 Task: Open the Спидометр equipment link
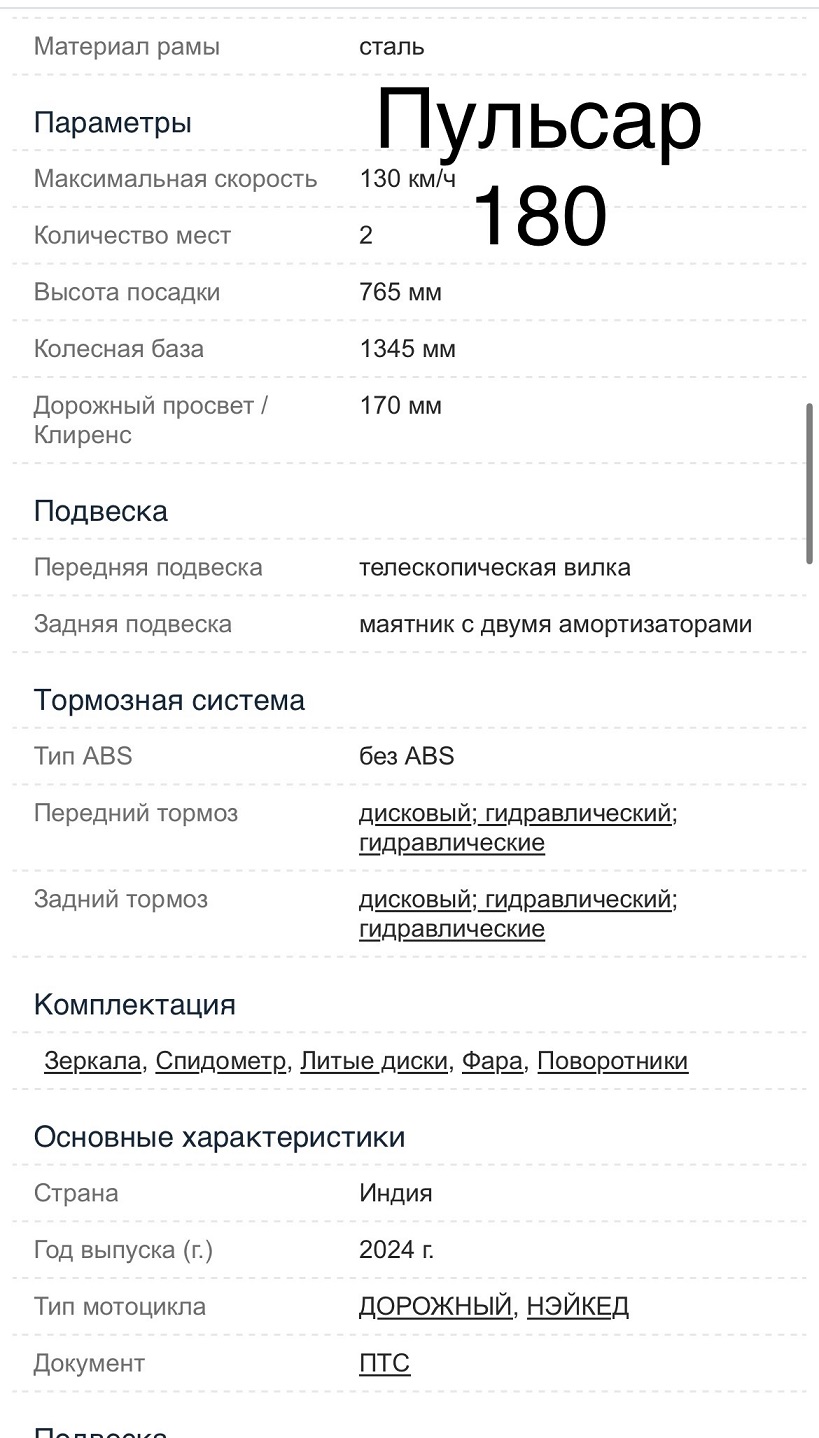click(221, 1061)
